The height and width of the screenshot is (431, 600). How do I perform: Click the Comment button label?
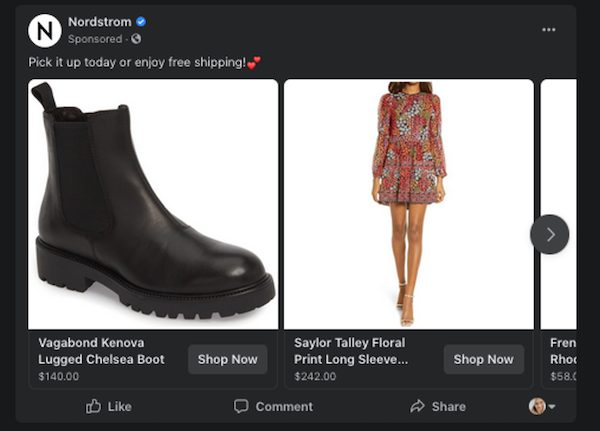tap(284, 406)
